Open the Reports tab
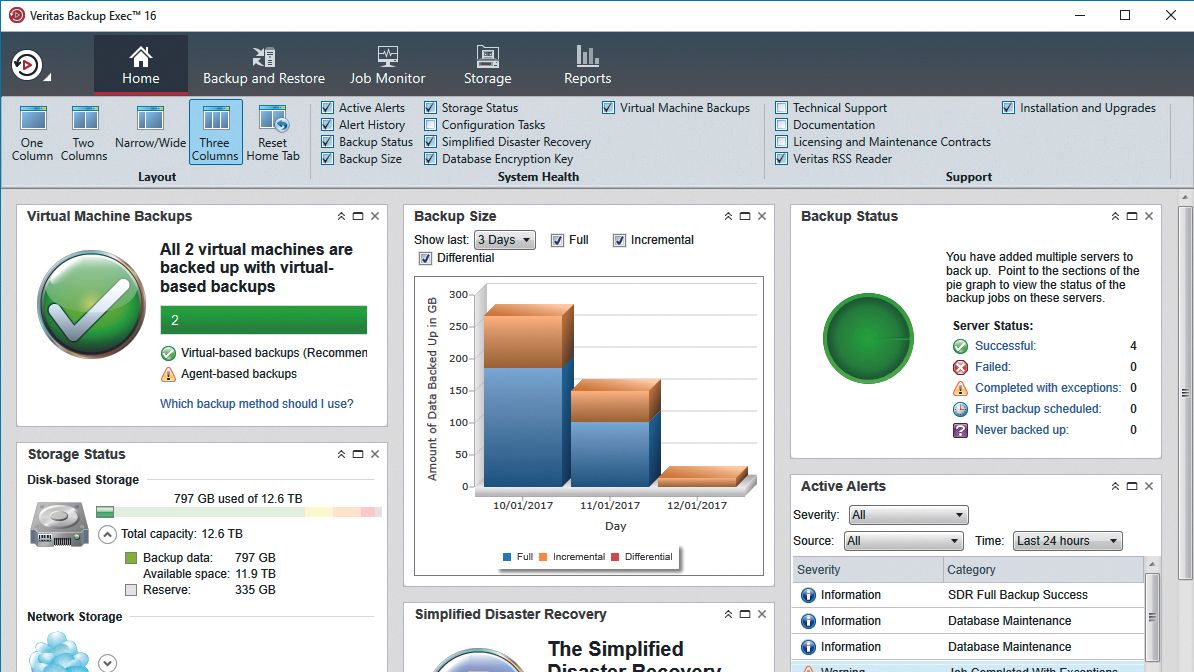 point(587,65)
